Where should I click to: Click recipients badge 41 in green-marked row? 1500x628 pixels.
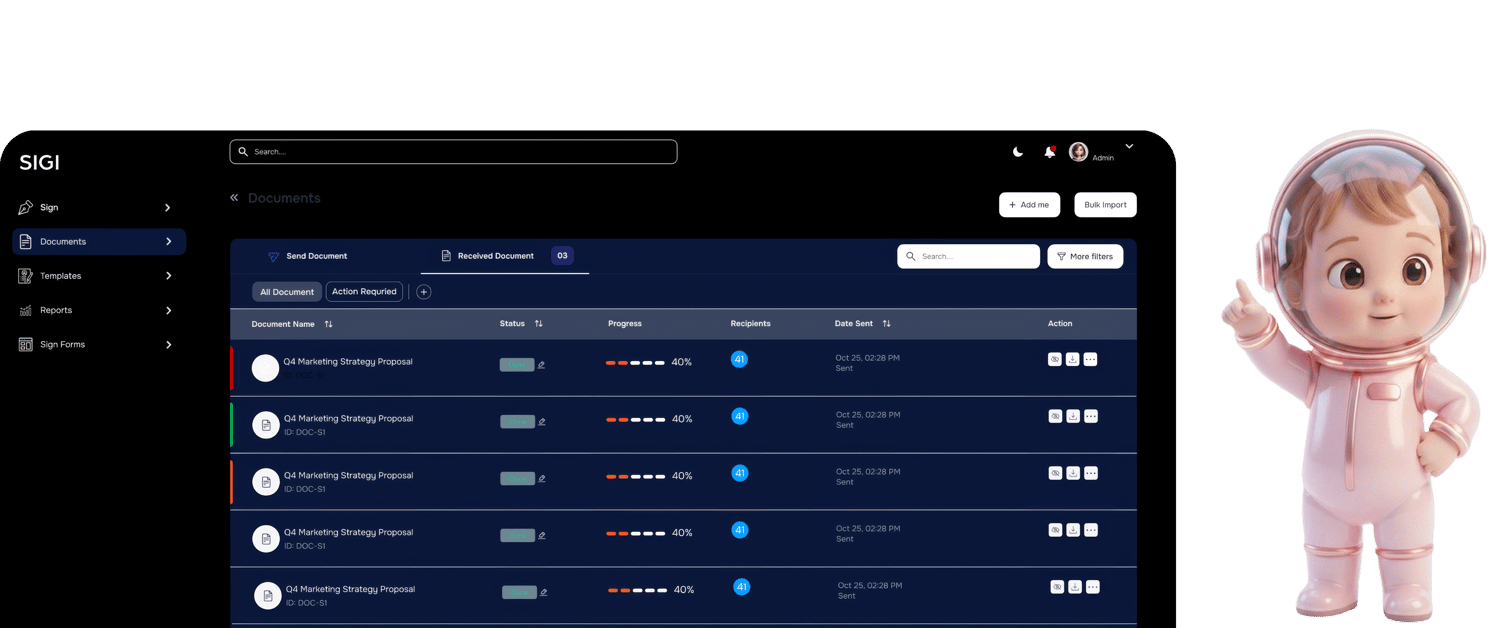740,416
